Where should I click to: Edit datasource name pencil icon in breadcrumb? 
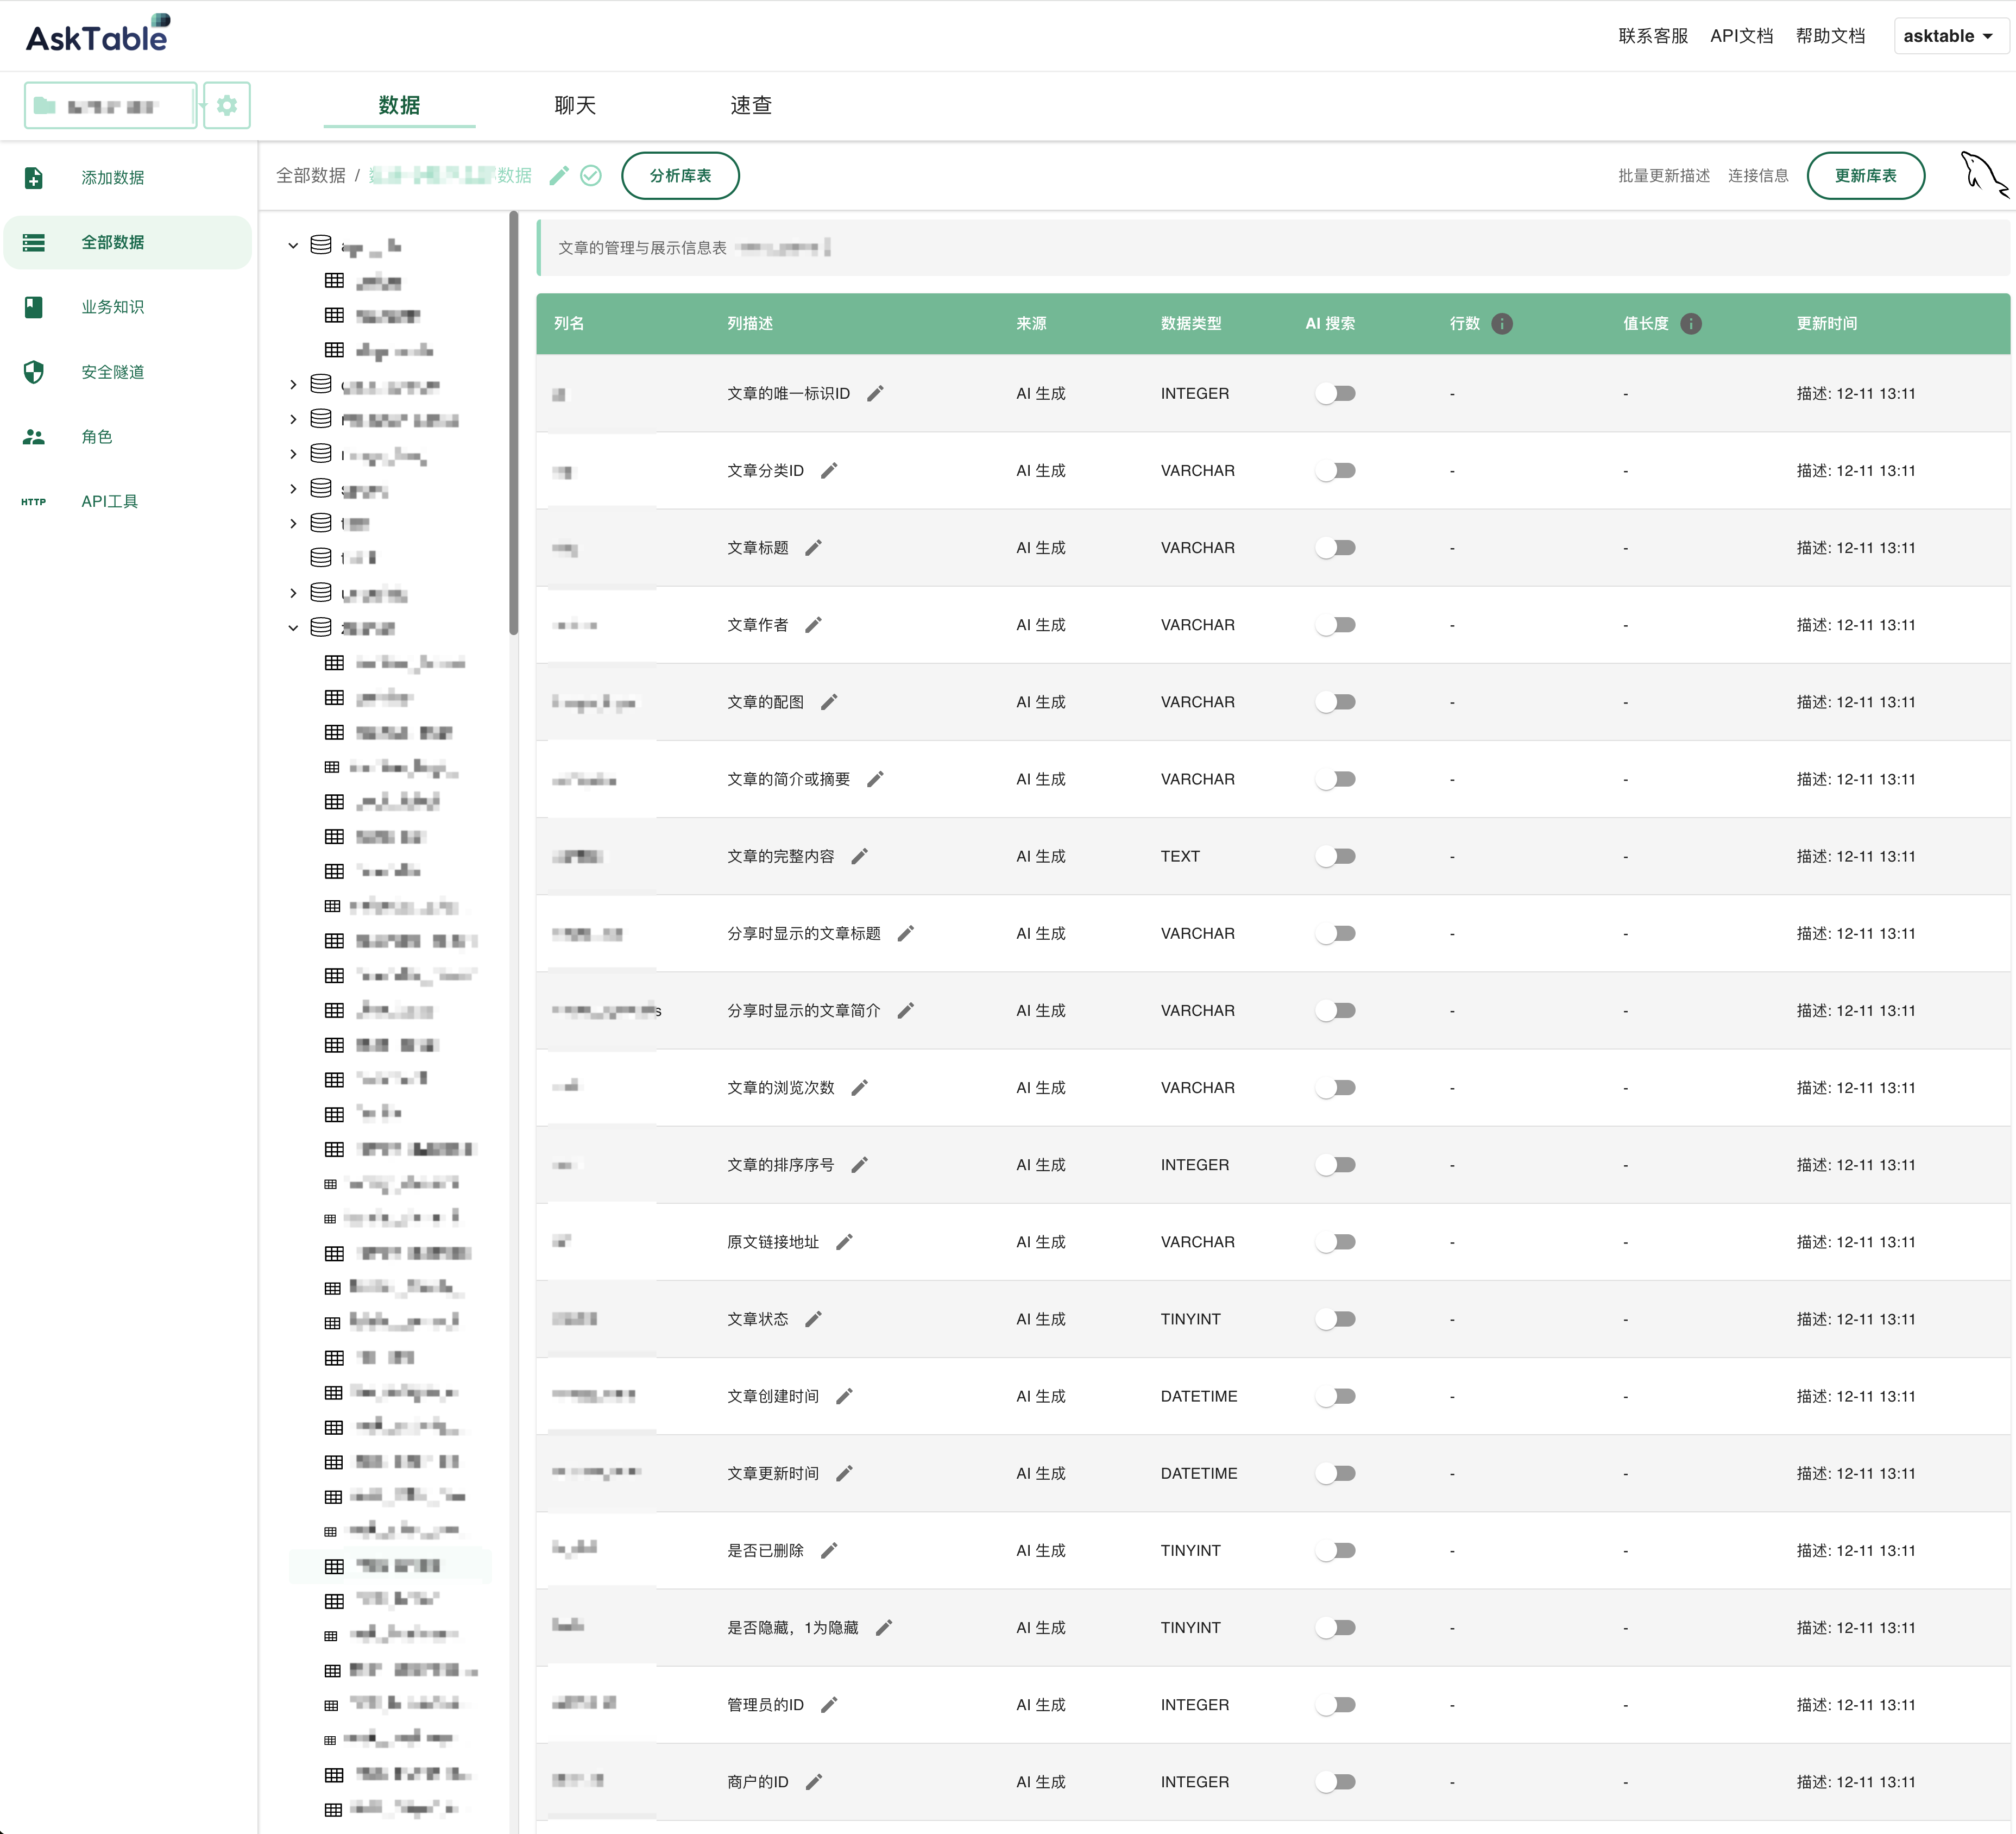tap(559, 175)
